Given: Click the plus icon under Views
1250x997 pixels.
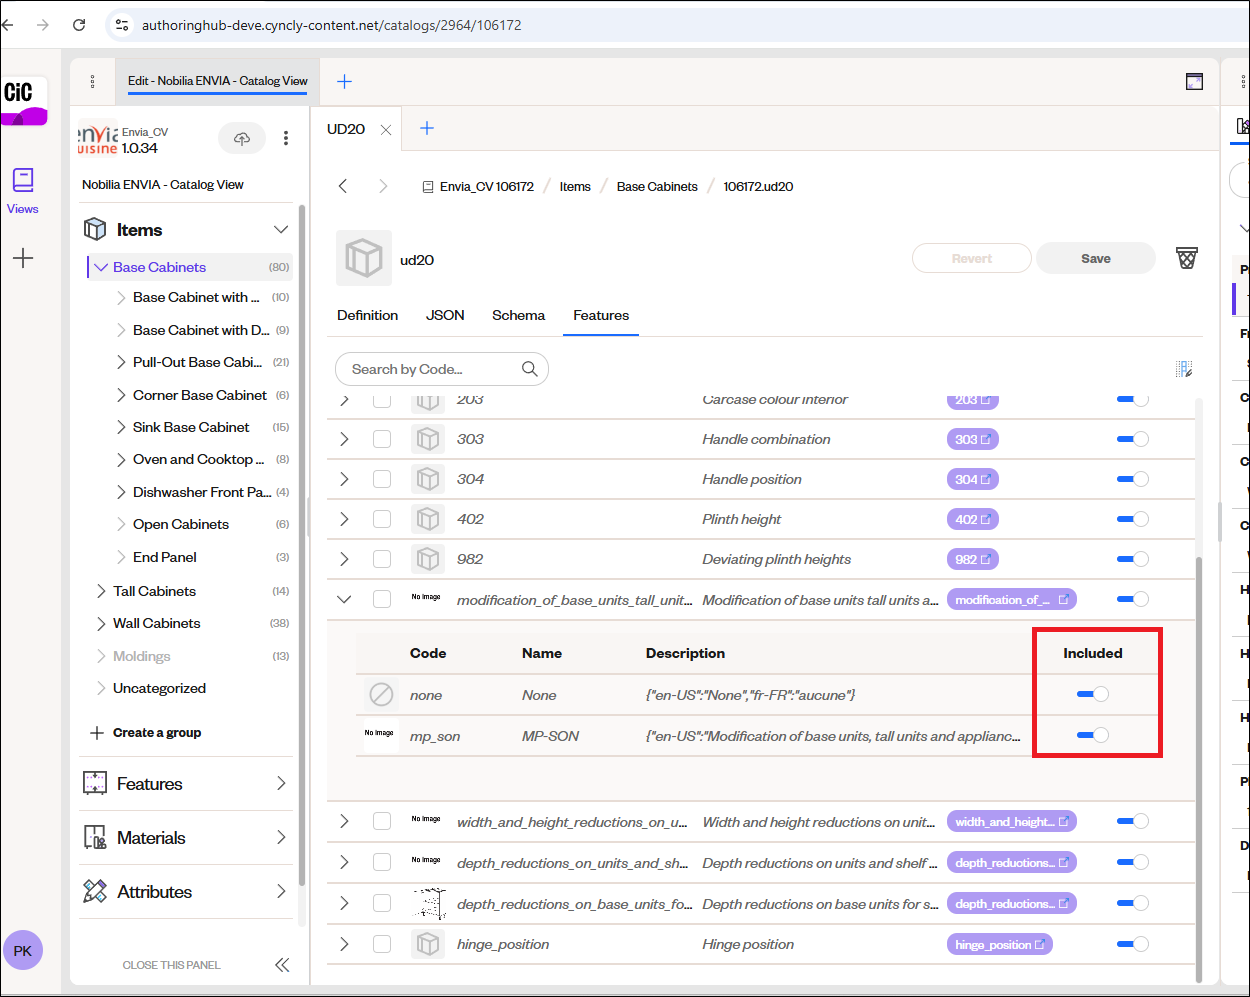Looking at the screenshot, I should (23, 258).
